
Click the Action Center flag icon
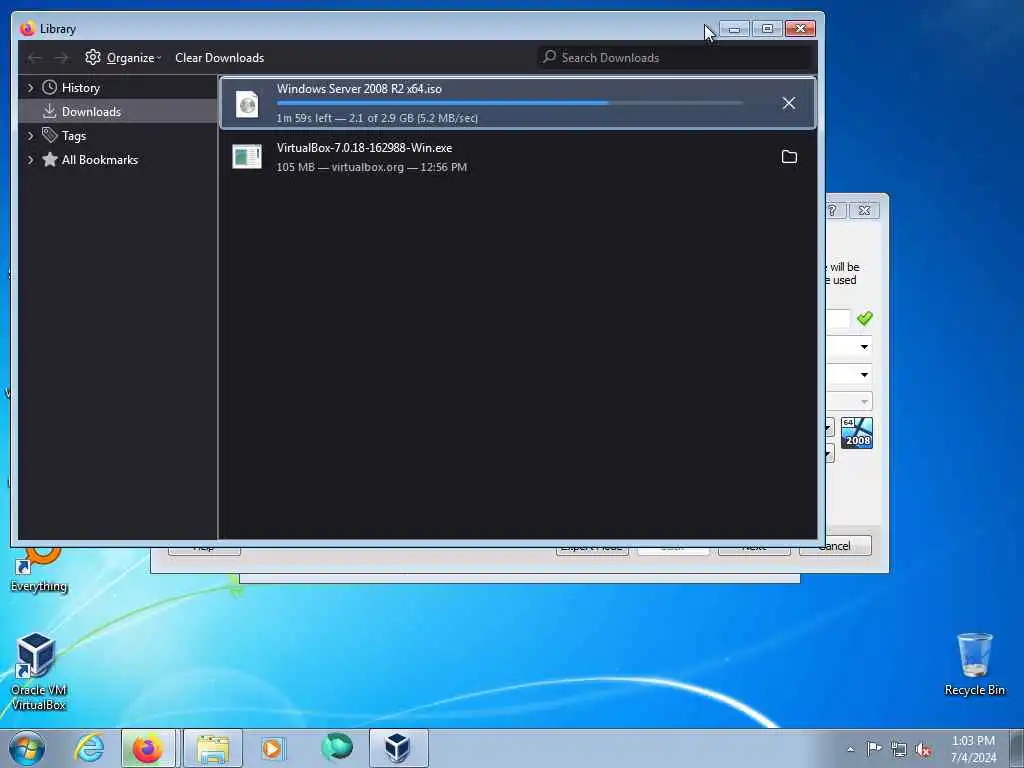[x=874, y=748]
